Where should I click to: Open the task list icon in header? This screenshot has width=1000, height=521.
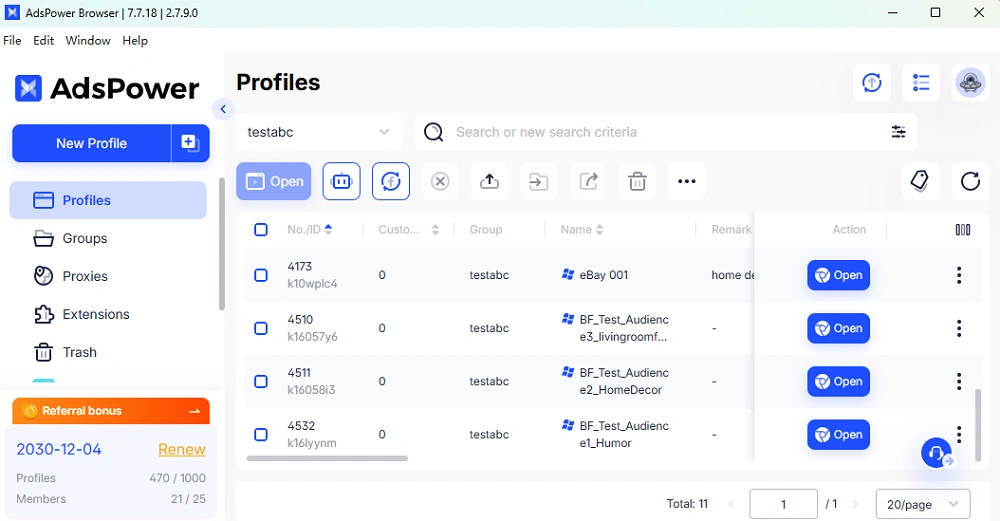coord(921,82)
